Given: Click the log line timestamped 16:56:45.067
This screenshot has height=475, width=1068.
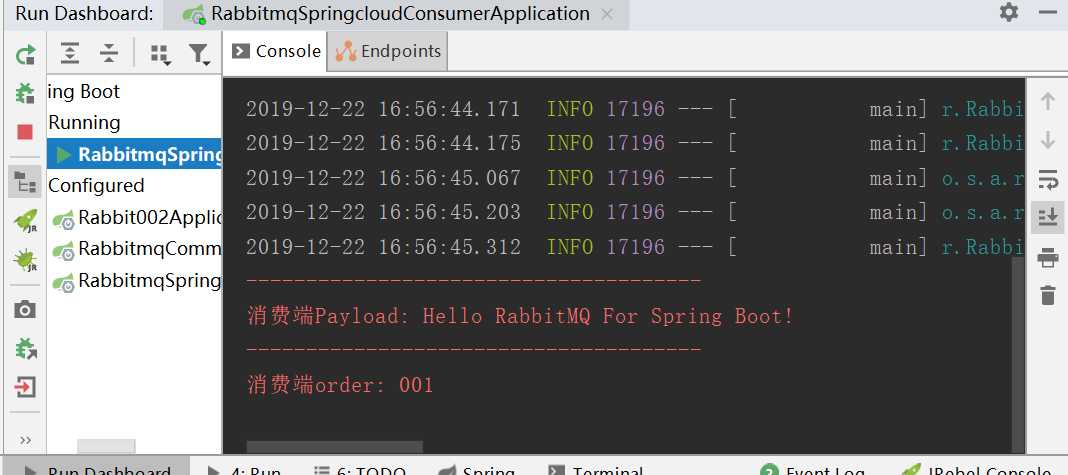Looking at the screenshot, I should (634, 178).
